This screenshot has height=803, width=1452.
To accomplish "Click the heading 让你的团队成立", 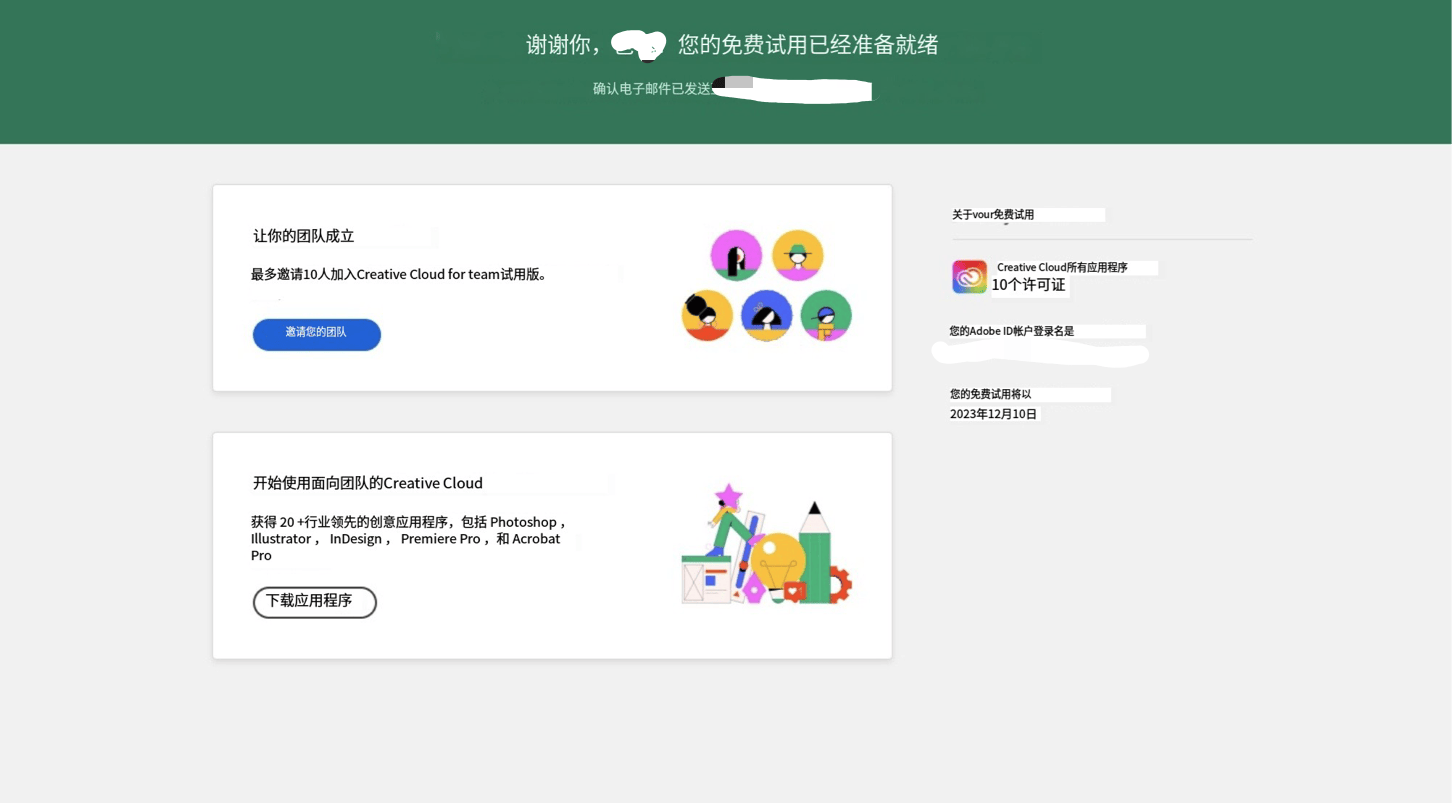I will click(303, 236).
